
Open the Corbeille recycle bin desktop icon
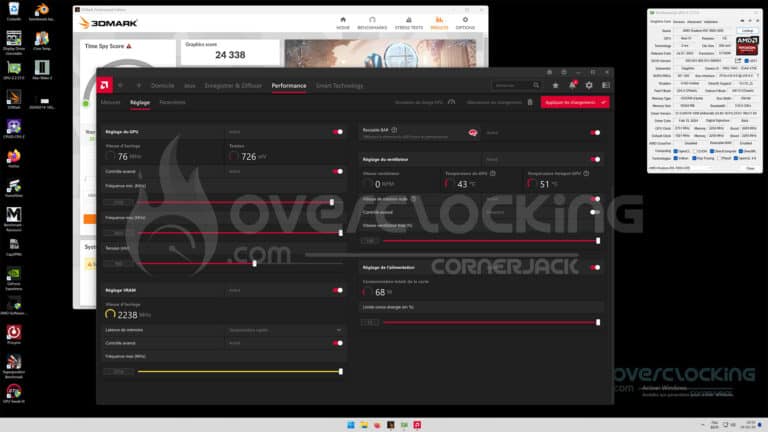(x=14, y=9)
